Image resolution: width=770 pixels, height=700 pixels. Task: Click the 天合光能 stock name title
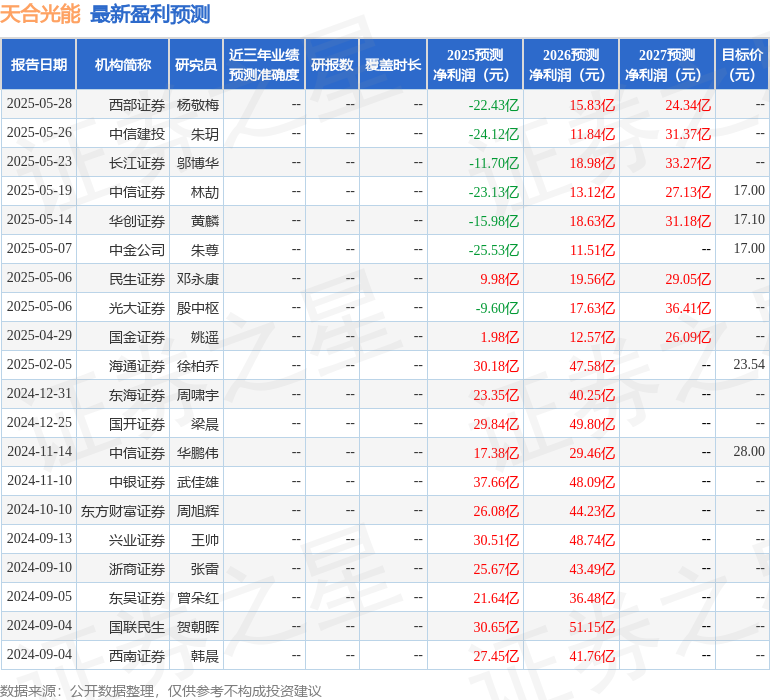[41, 15]
